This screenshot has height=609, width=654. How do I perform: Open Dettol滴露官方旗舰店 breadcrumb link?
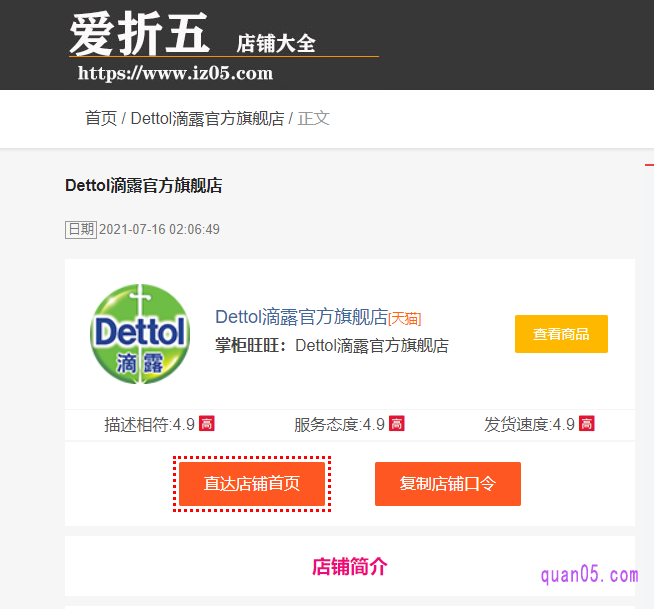(x=207, y=118)
